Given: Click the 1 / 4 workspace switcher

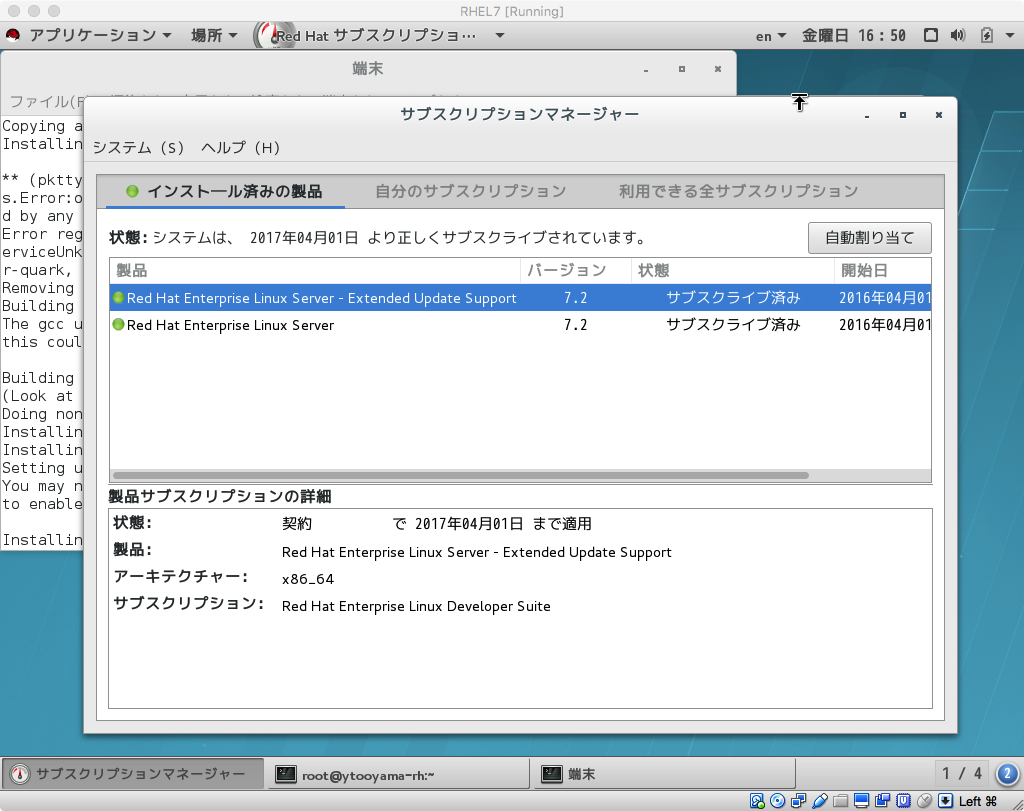Looking at the screenshot, I should click(x=962, y=774).
